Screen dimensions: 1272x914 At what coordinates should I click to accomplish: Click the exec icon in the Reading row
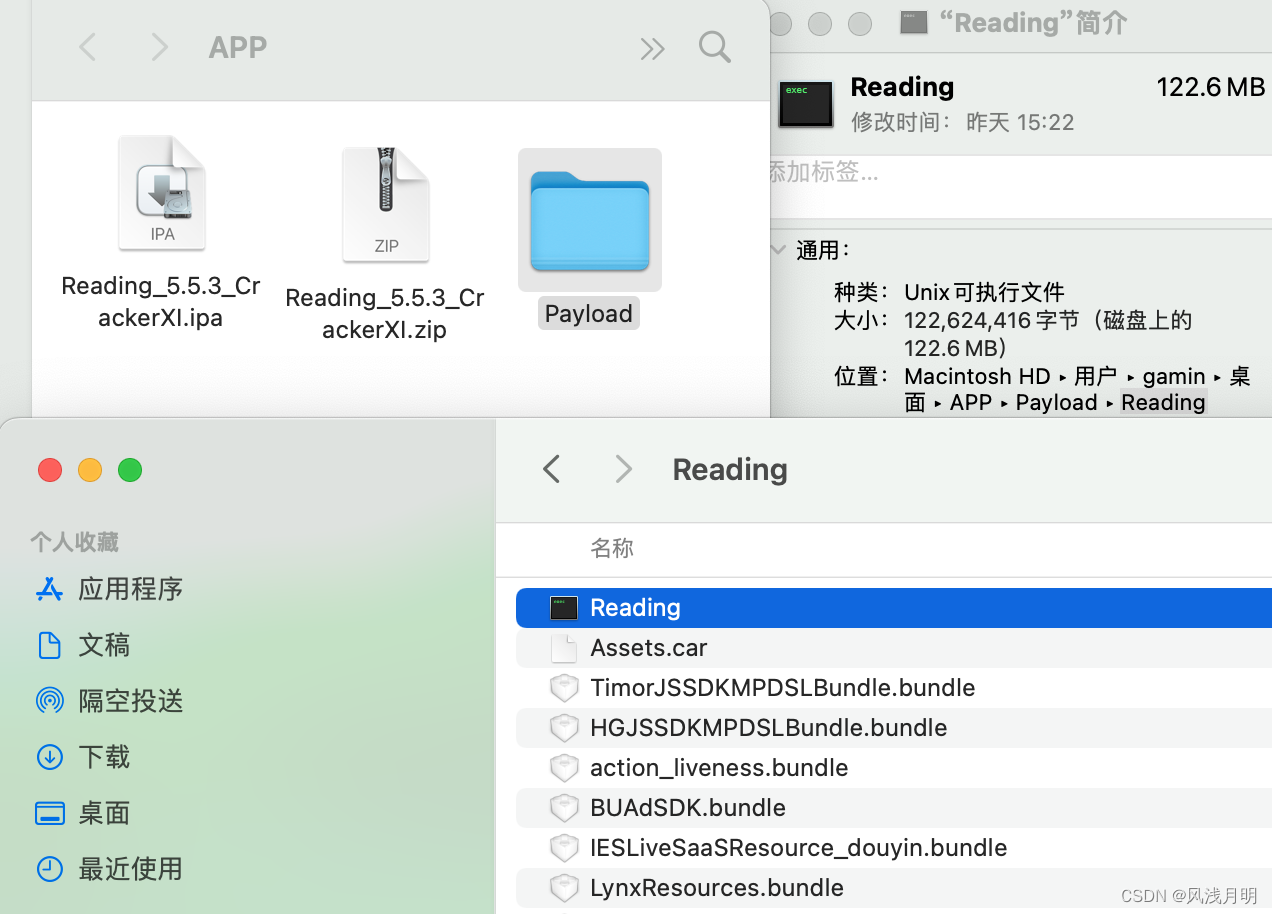(564, 608)
